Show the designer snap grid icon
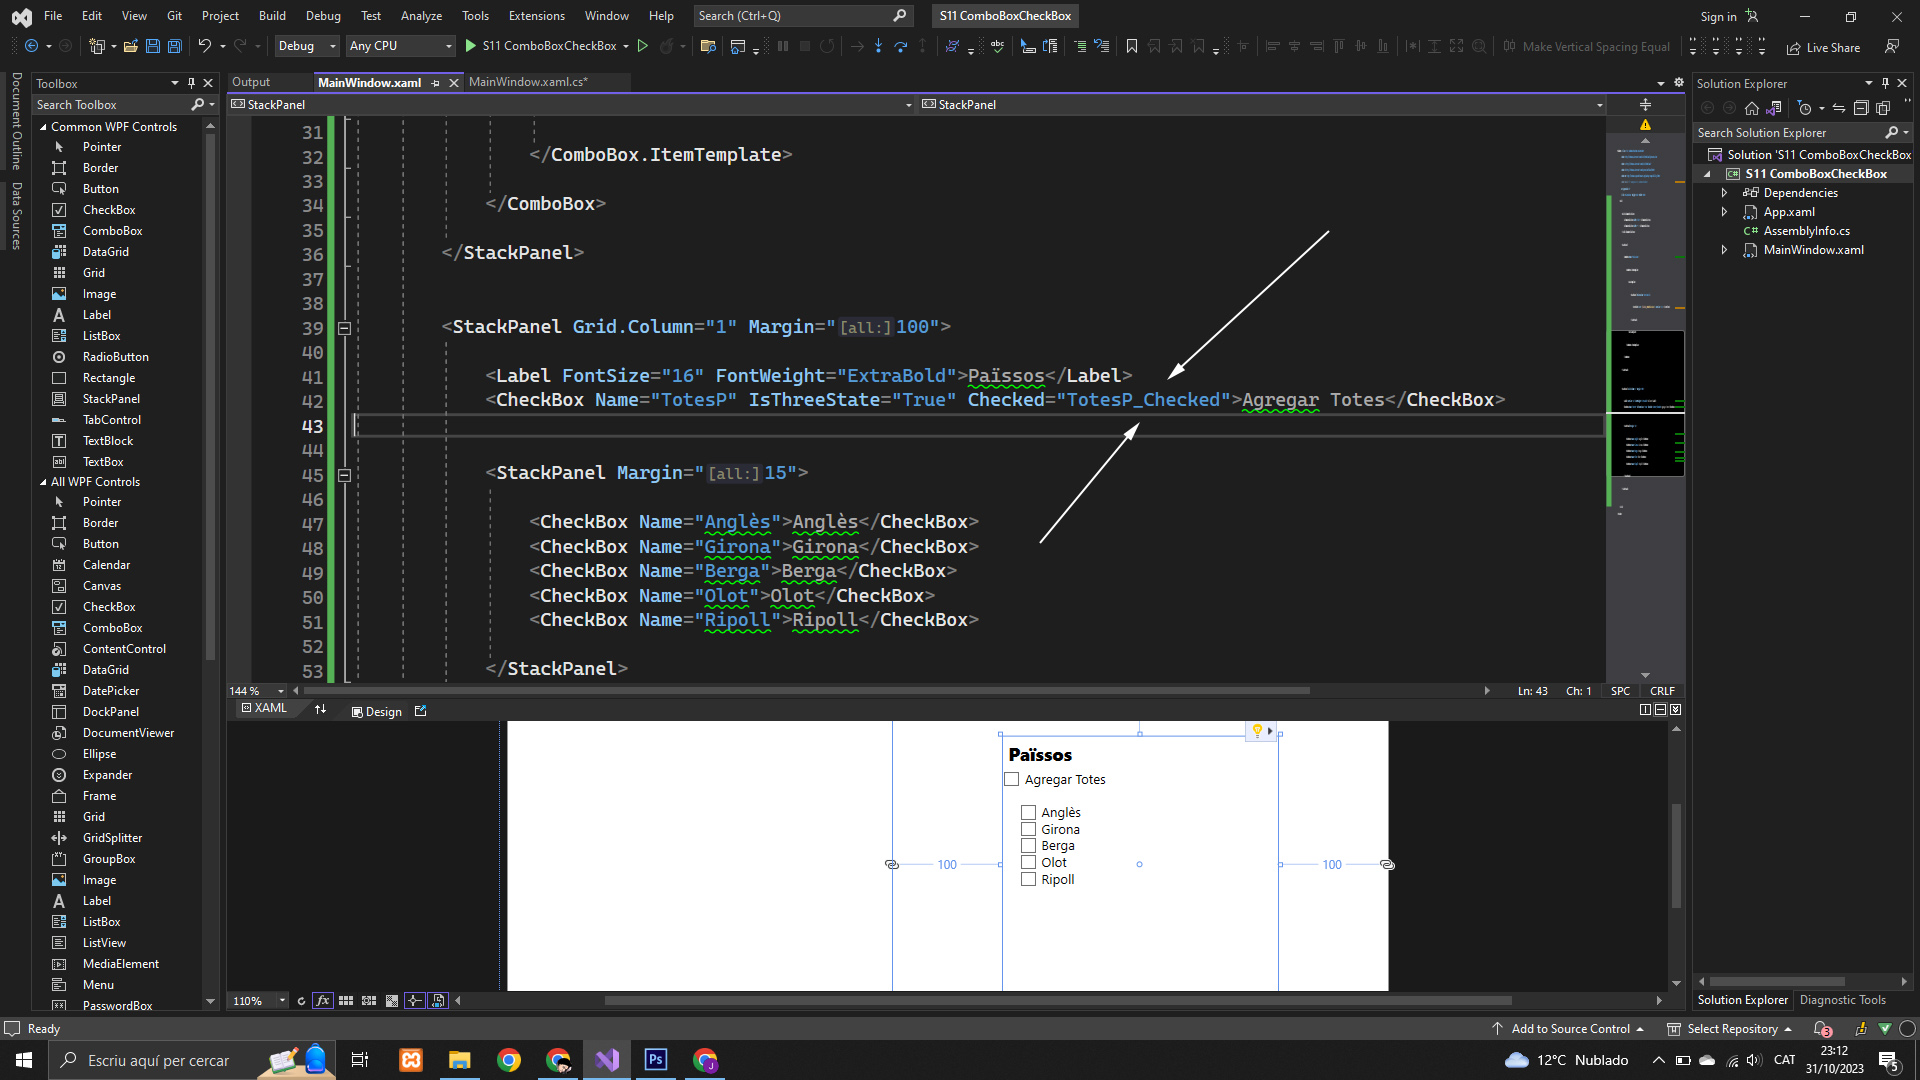Screen dimensions: 1920x1080 click(346, 1001)
